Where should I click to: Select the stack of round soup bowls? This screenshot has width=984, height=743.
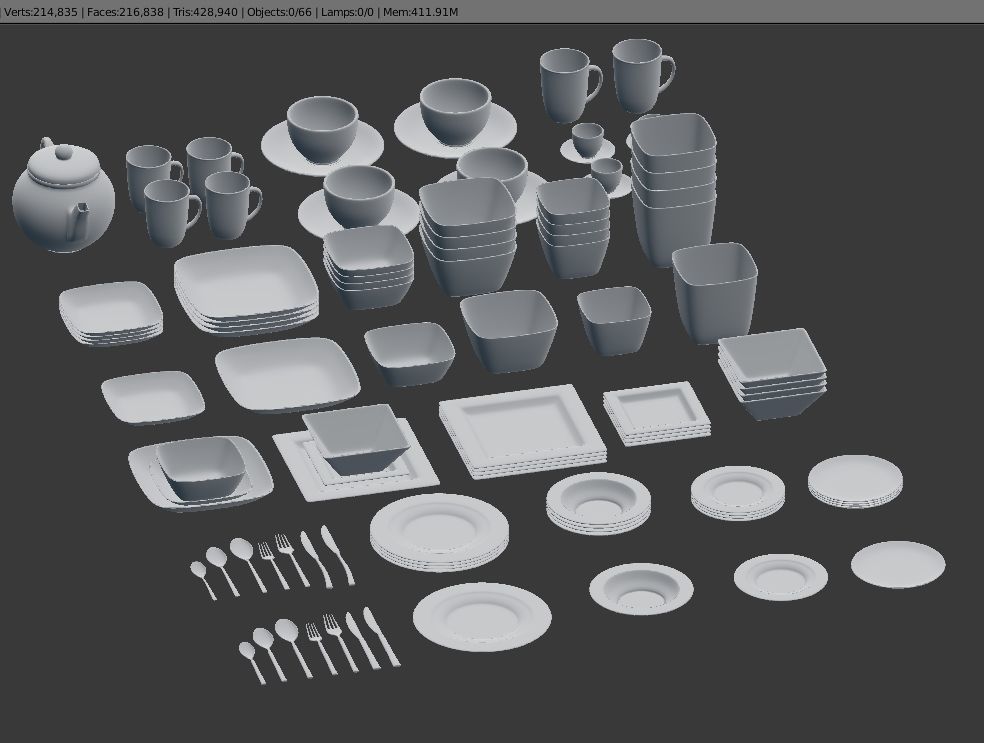pyautogui.click(x=598, y=503)
